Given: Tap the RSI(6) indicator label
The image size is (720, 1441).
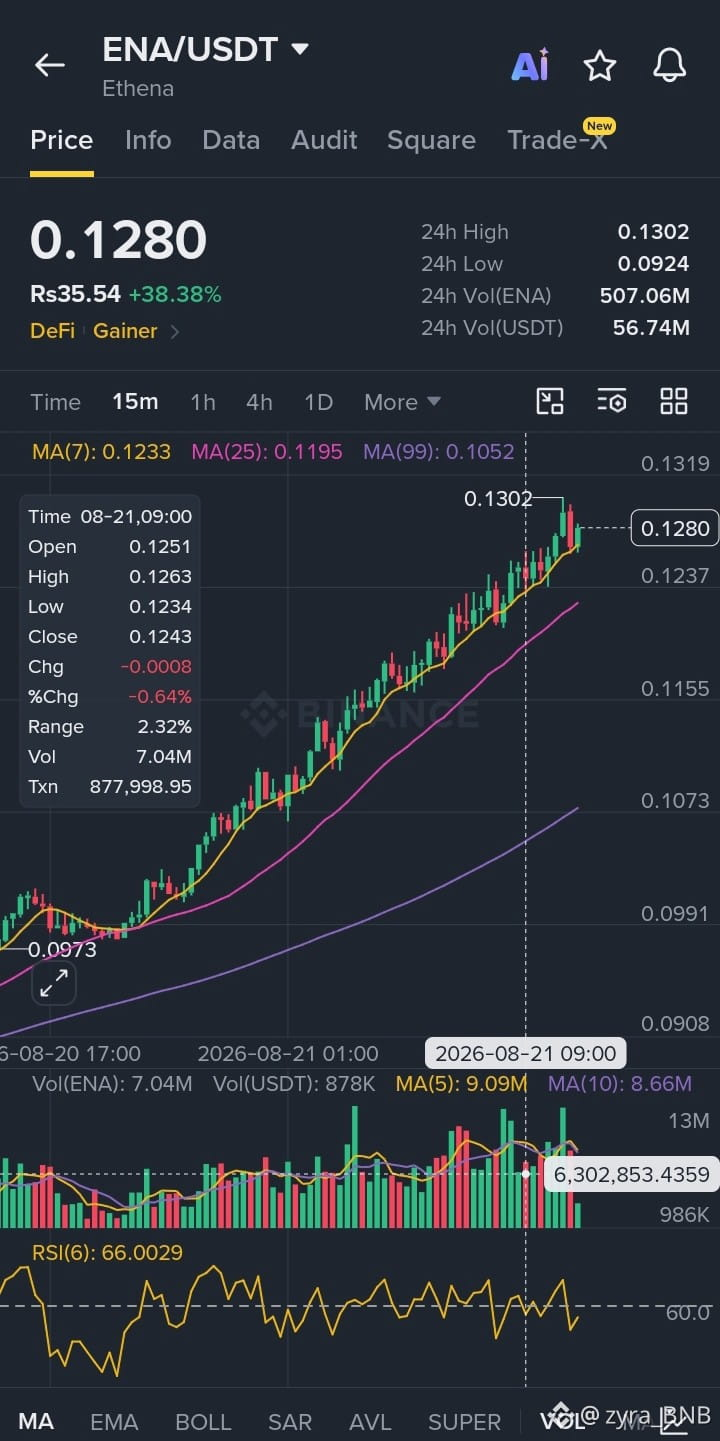Looking at the screenshot, I should (x=107, y=1252).
